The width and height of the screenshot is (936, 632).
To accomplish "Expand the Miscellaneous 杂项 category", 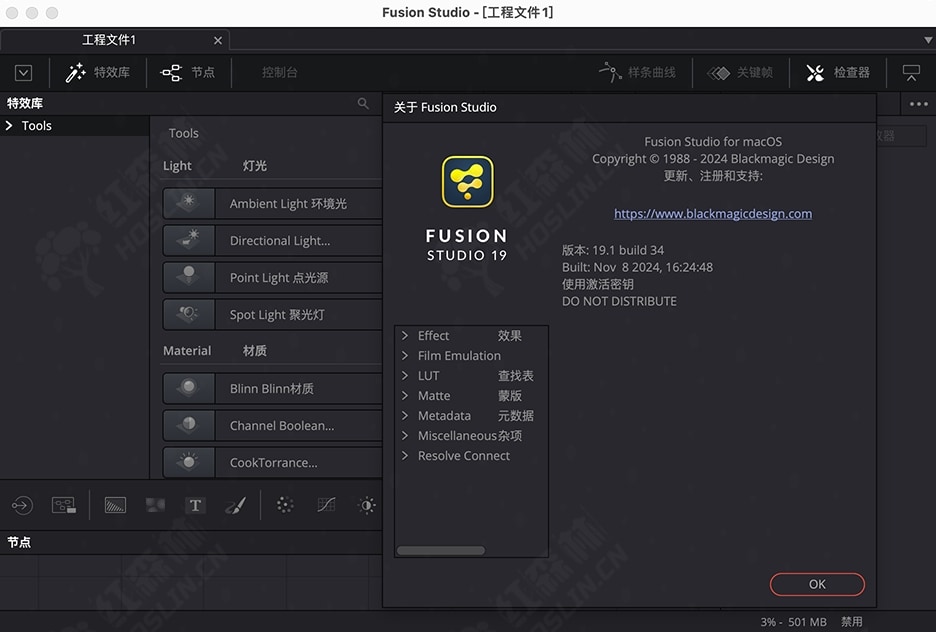I will pos(405,436).
